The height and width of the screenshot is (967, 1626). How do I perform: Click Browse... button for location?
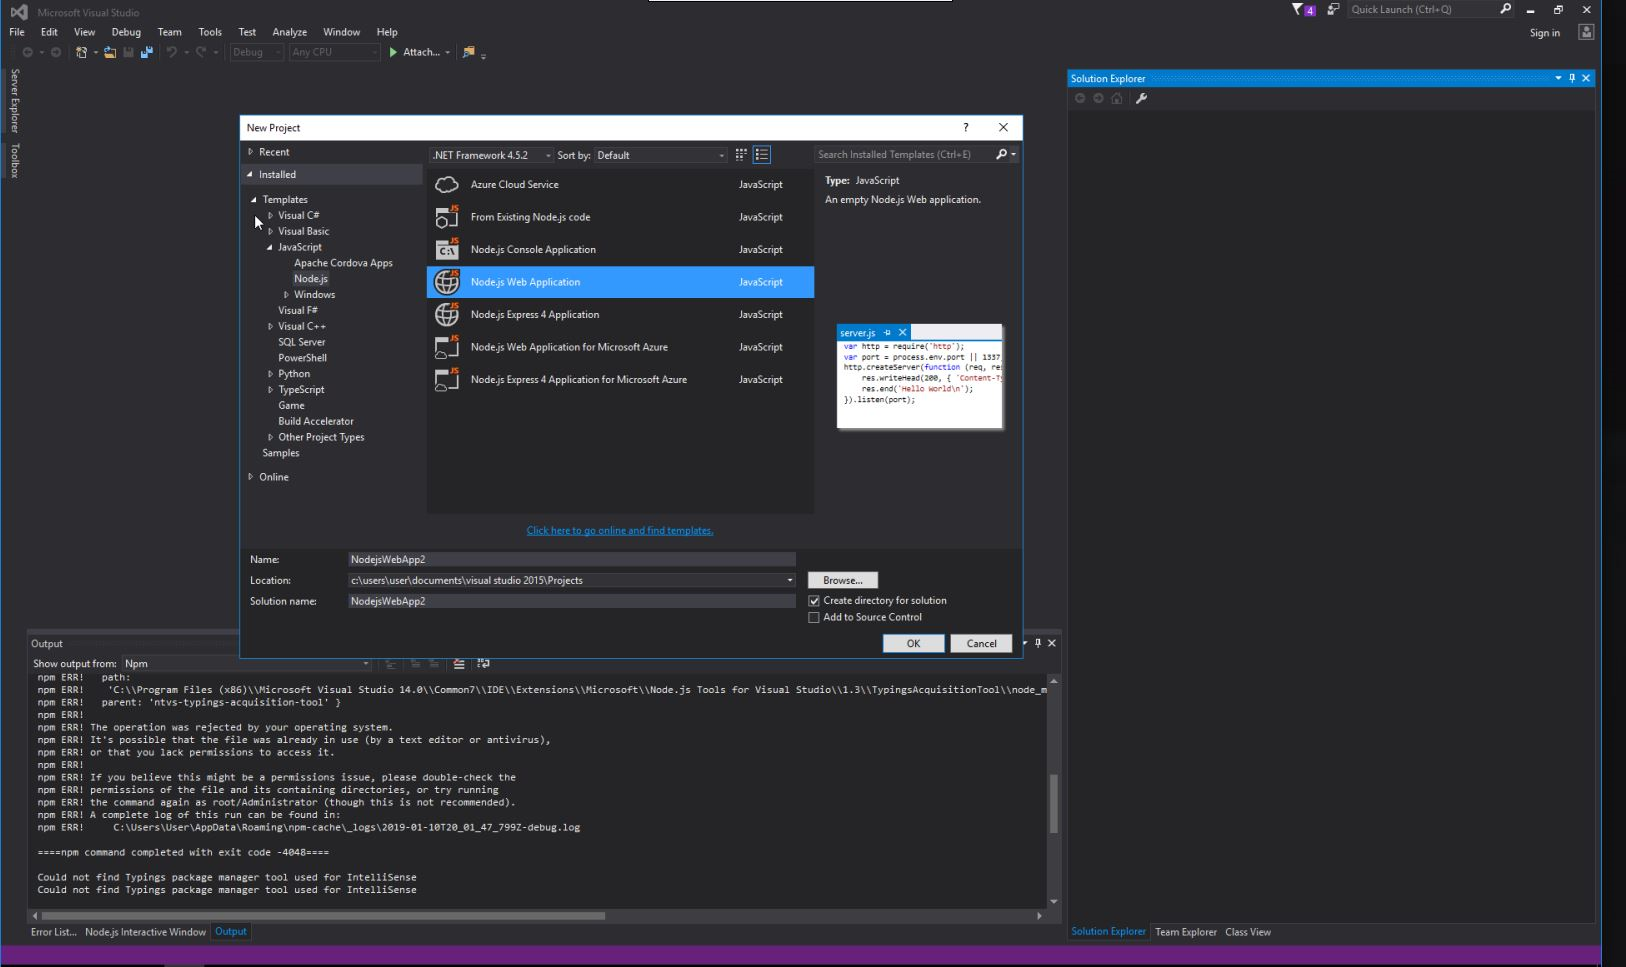click(x=842, y=581)
